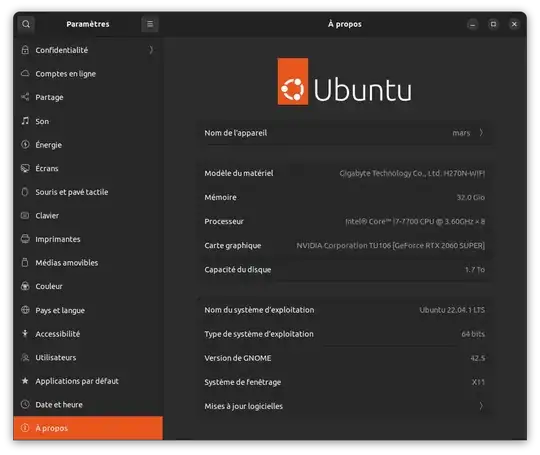Click the printer icon for Imprimantes
The width and height of the screenshot is (540, 455).
(25, 239)
